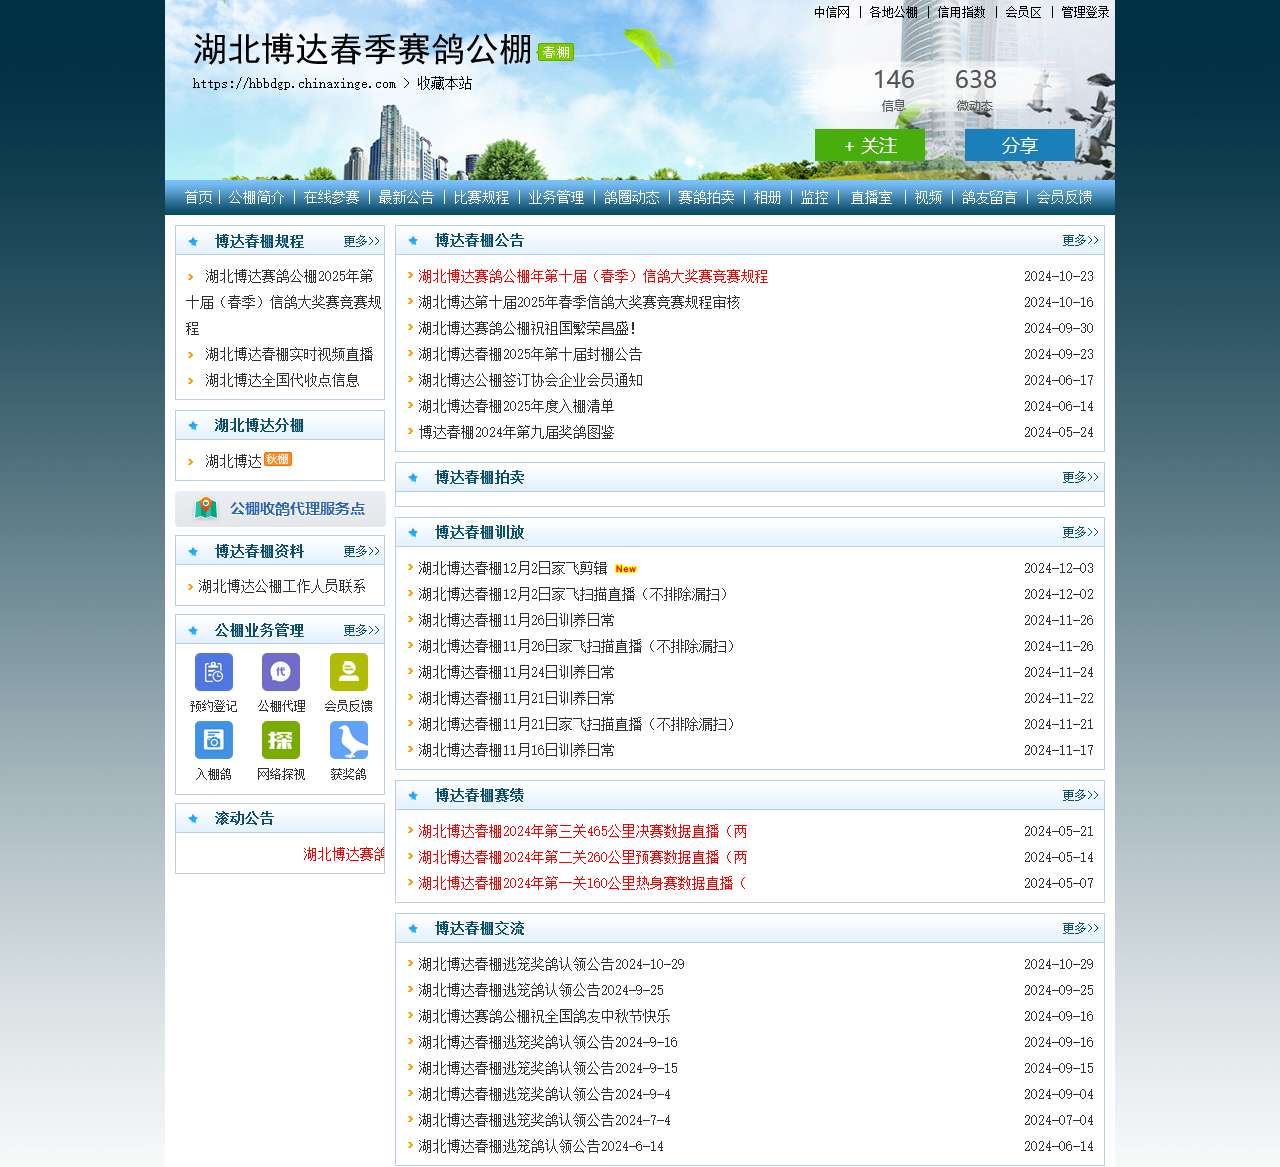Click the 入棚鸽 loft pigeon icon
The width and height of the screenshot is (1280, 1167).
[212, 740]
